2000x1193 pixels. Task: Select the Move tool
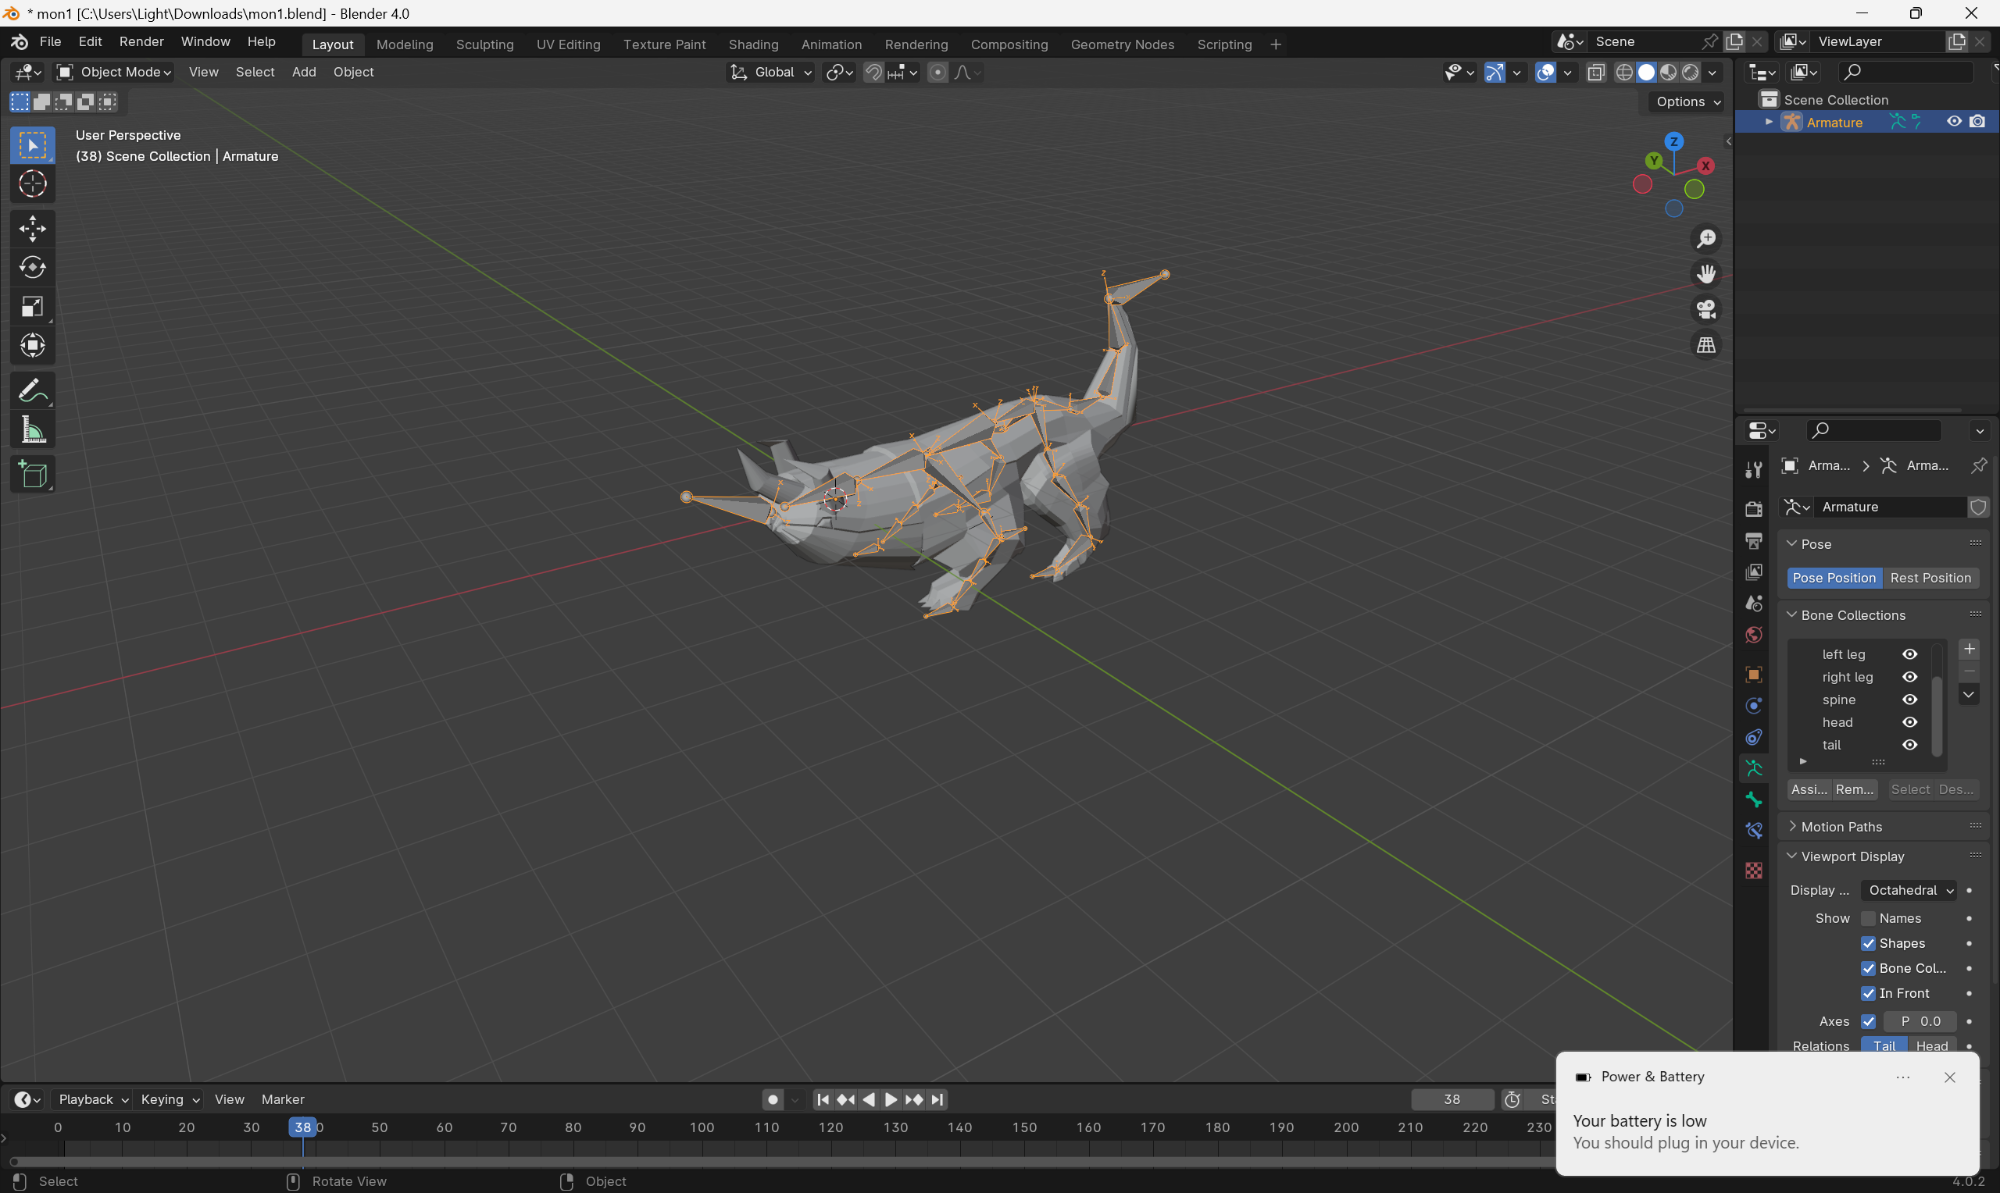(32, 228)
